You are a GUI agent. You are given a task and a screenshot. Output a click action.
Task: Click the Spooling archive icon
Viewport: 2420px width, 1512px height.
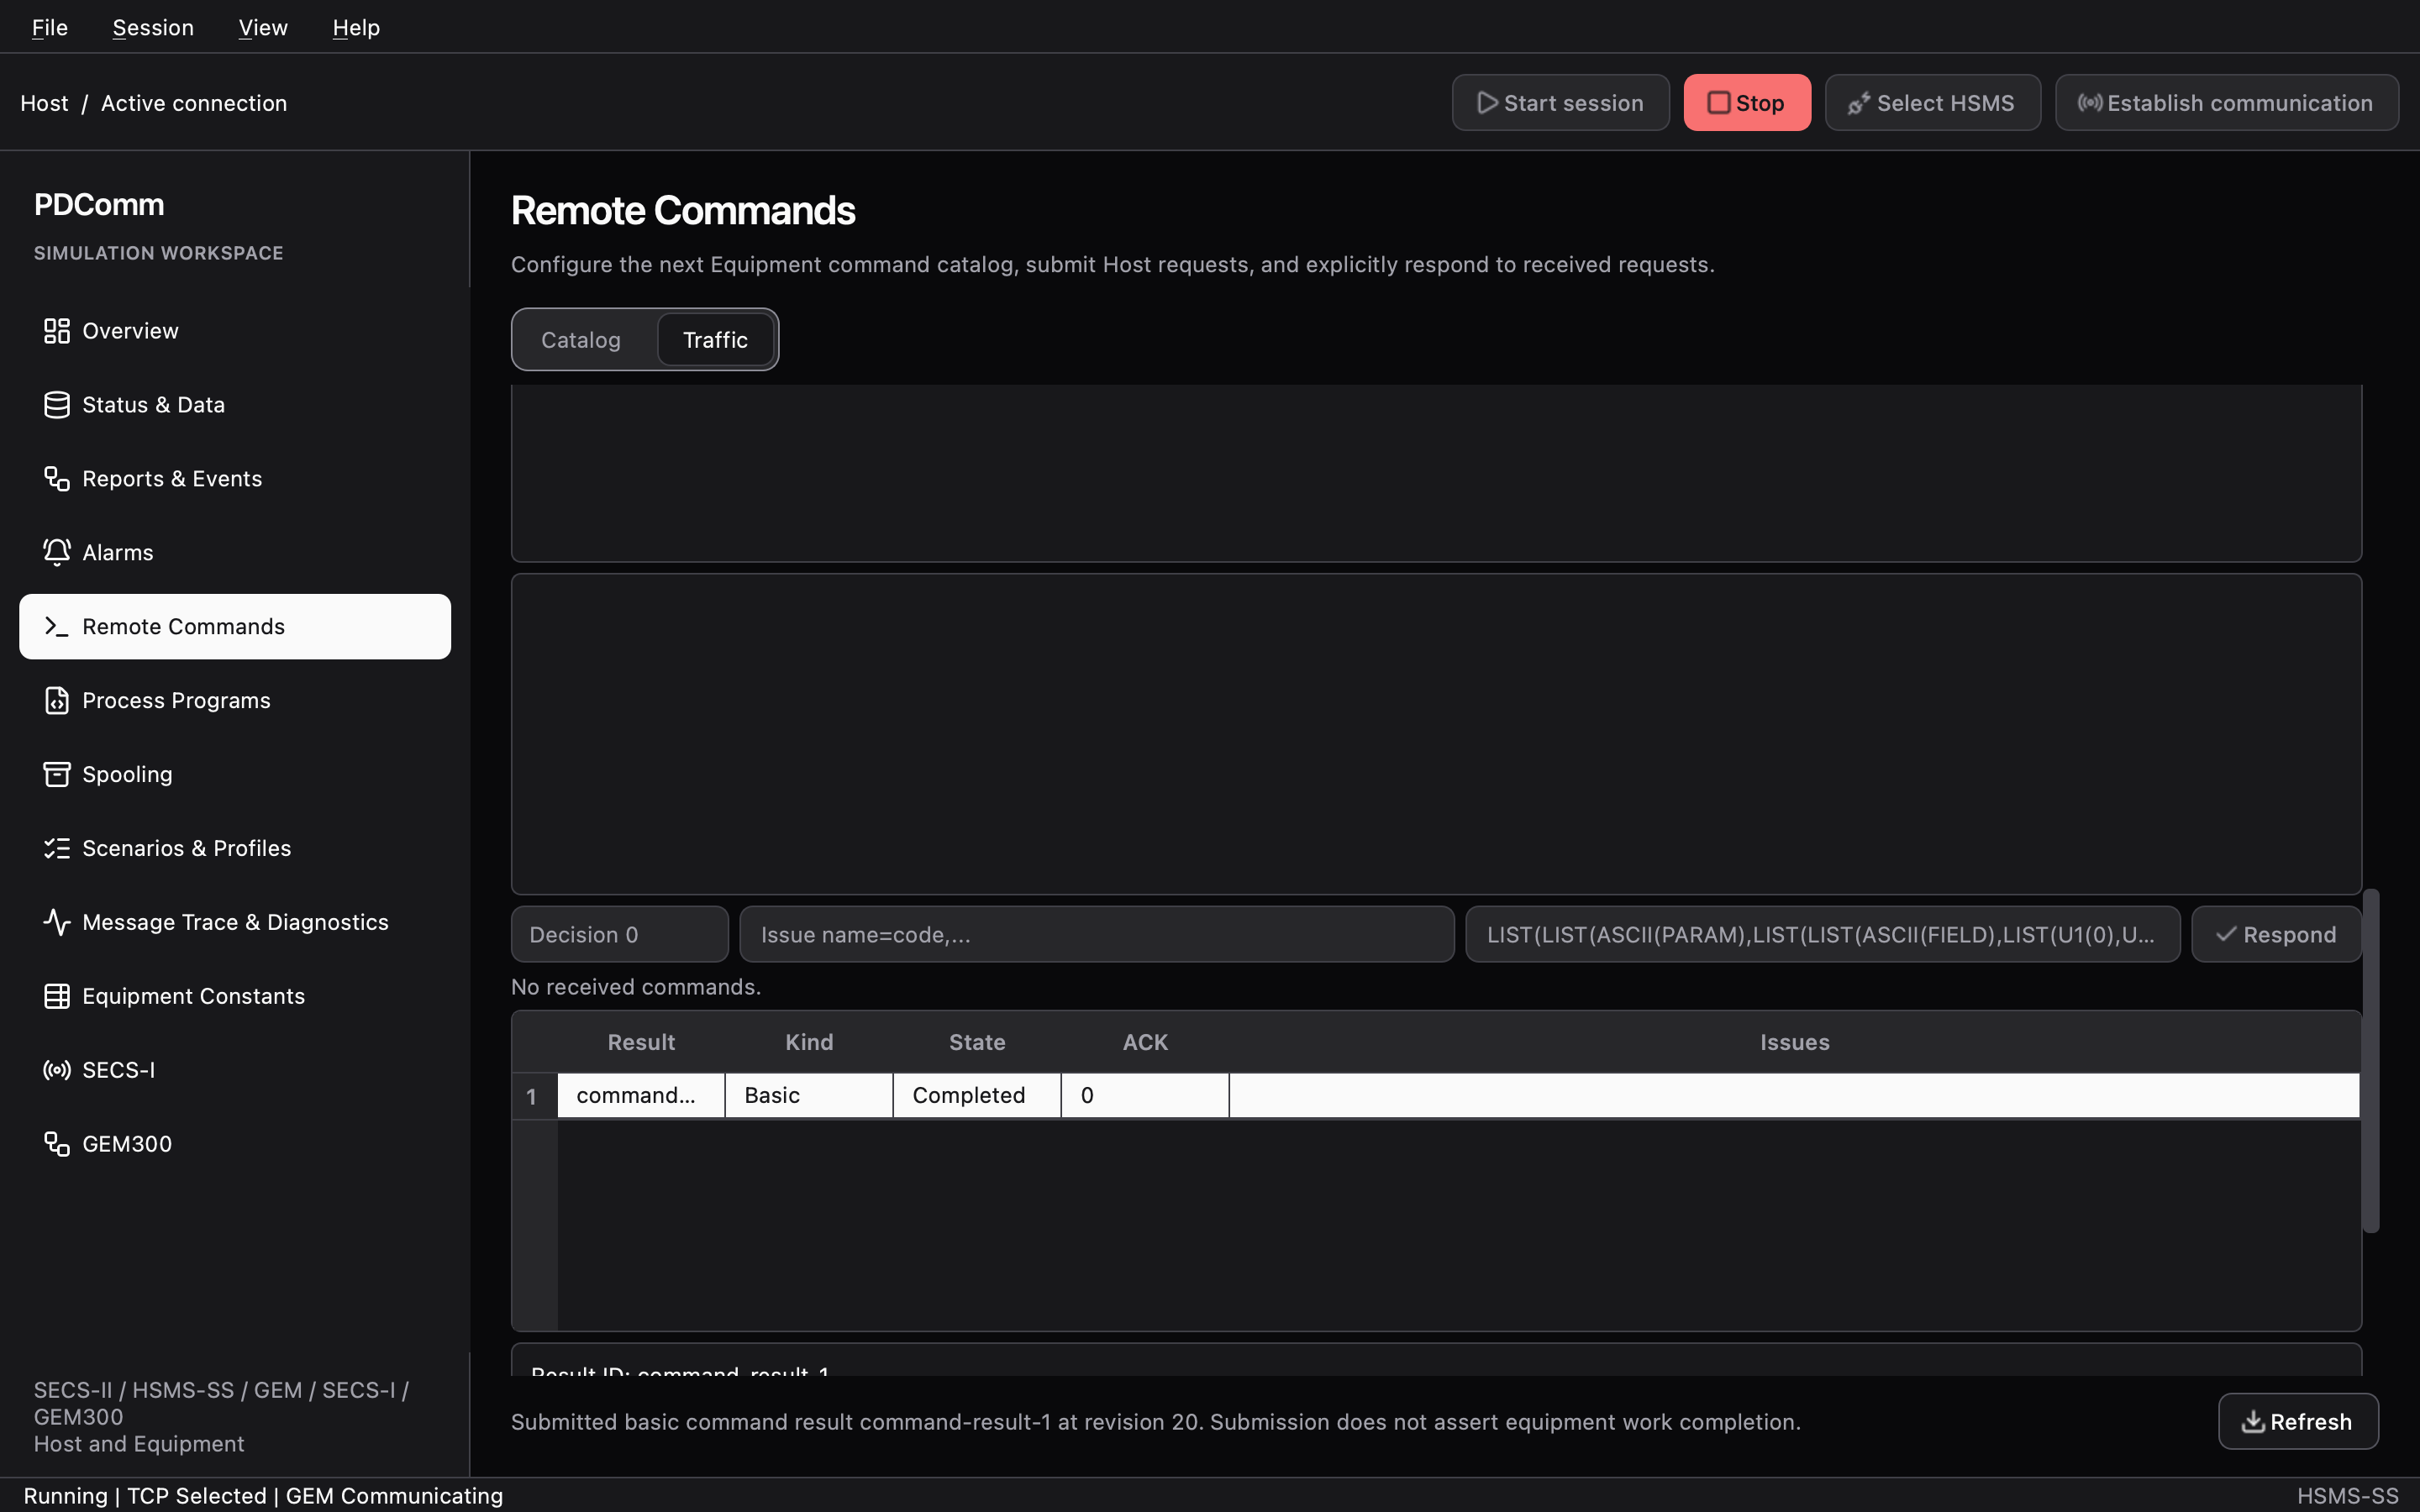56,775
